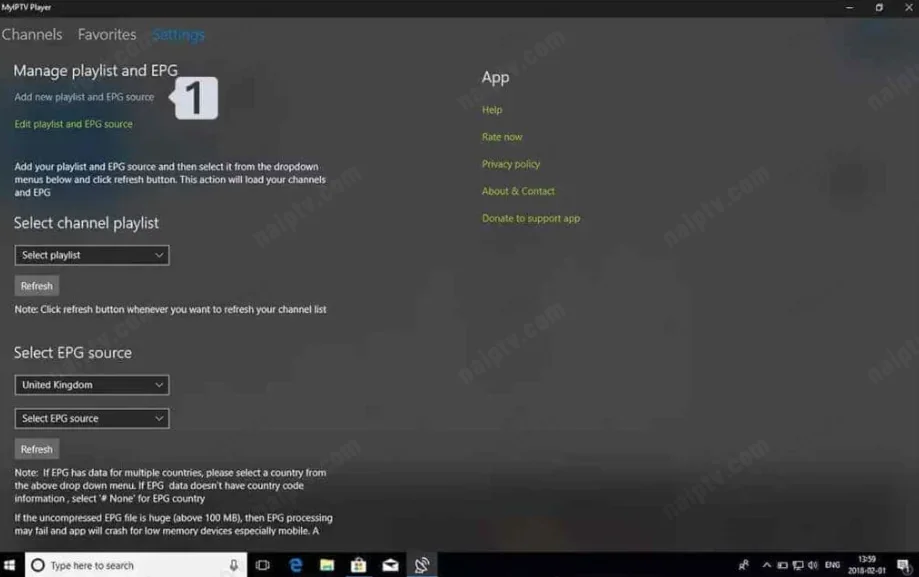Click the ENG language indicator
The width and height of the screenshot is (919, 577).
point(832,565)
